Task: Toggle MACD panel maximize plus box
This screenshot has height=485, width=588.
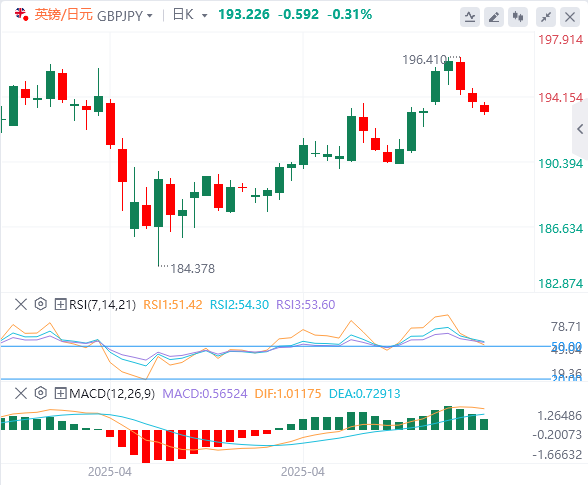Action: point(60,393)
